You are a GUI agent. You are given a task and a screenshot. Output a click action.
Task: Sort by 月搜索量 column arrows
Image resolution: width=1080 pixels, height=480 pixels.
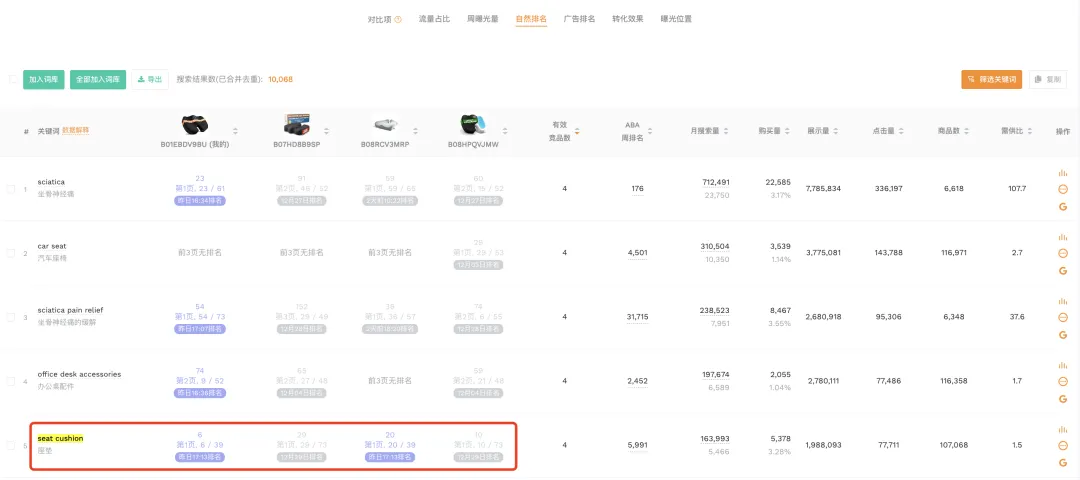[x=726, y=131]
